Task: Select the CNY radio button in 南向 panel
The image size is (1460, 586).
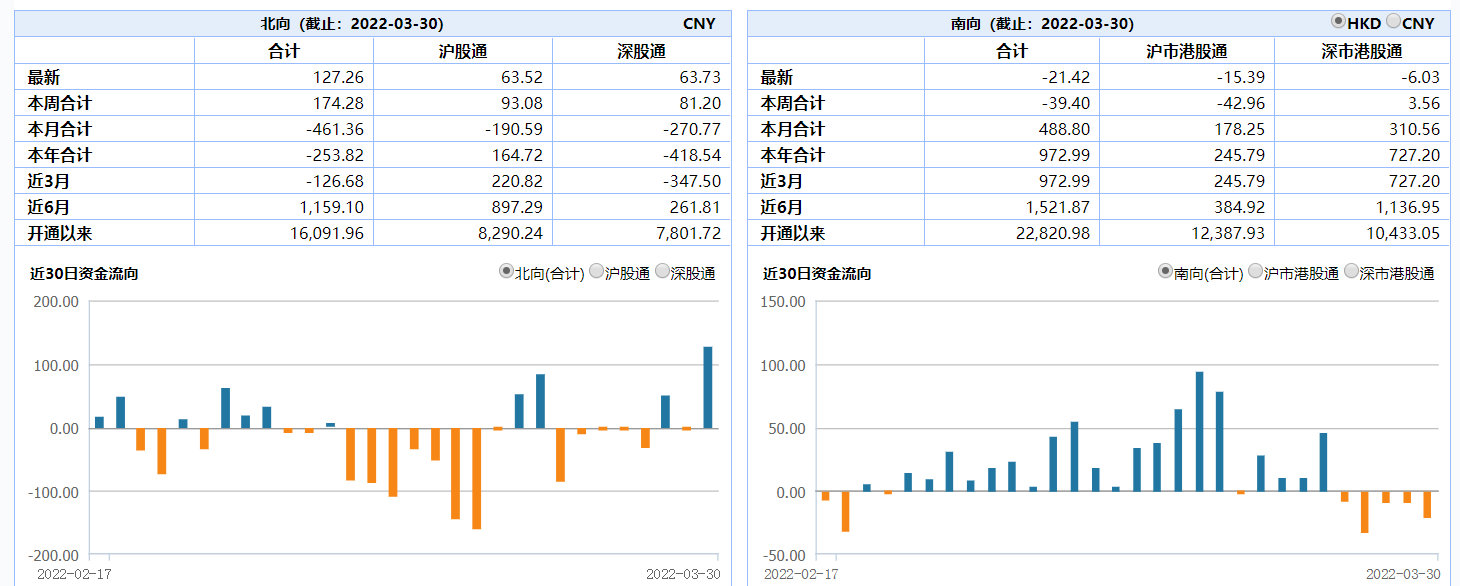Action: [1393, 21]
